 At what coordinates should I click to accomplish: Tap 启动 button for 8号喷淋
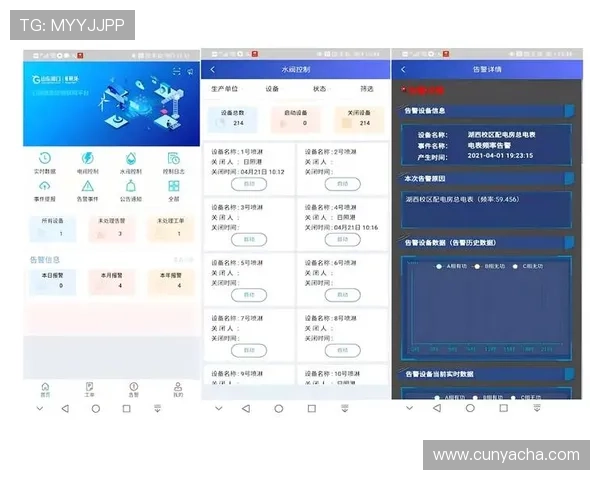[x=342, y=351]
